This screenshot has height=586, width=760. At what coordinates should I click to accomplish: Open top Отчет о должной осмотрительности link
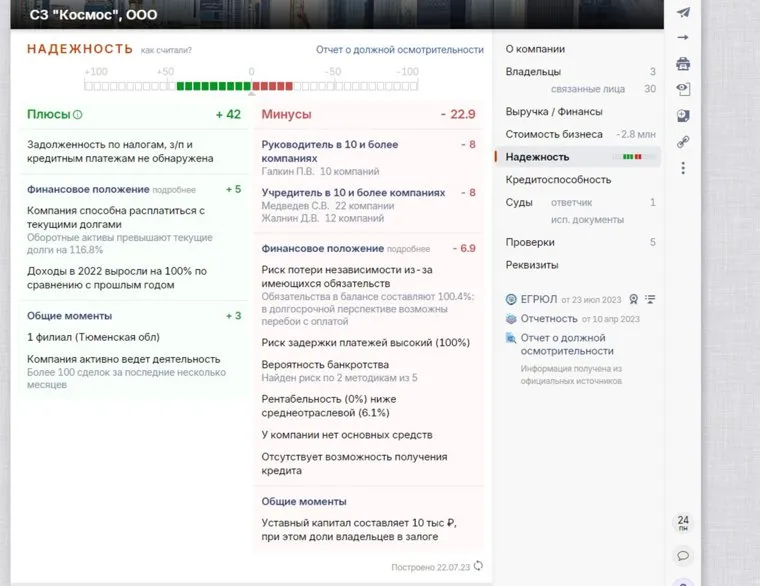399,49
